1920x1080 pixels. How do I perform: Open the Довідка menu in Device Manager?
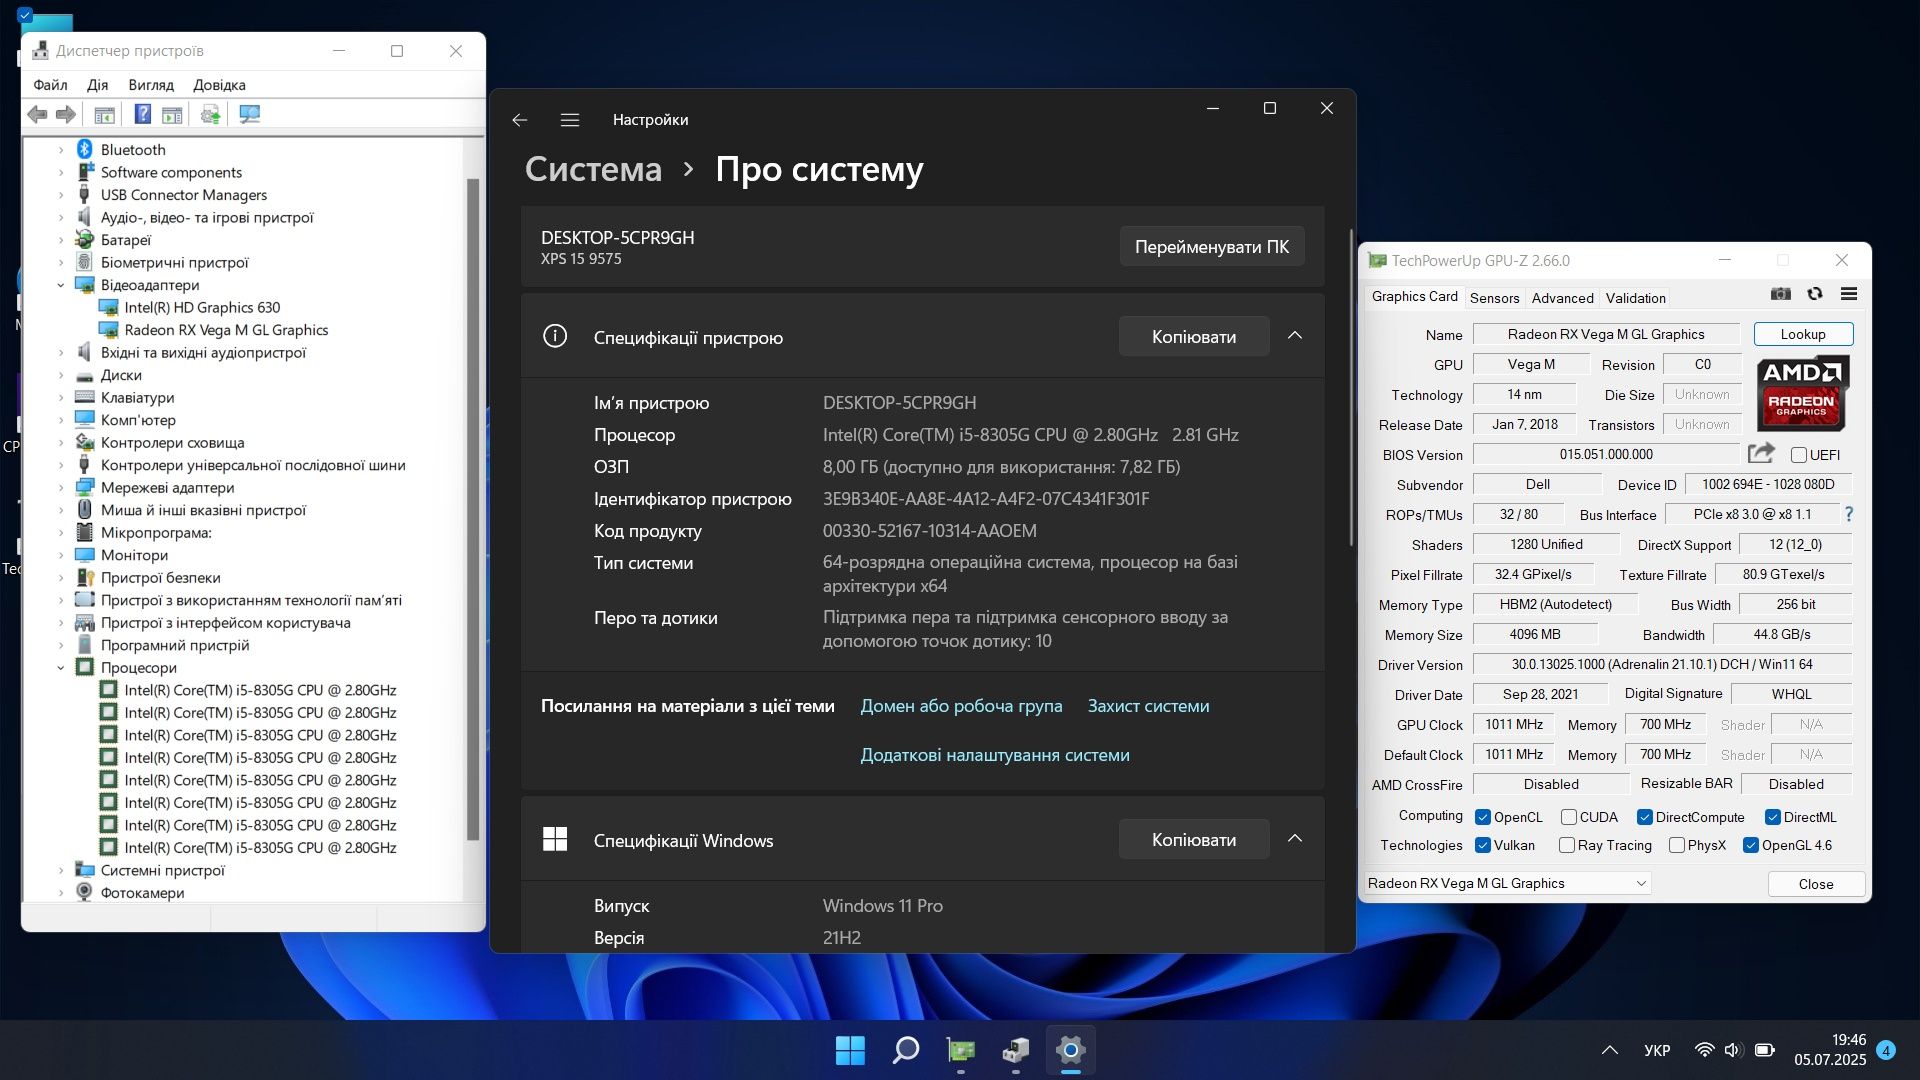coord(219,85)
